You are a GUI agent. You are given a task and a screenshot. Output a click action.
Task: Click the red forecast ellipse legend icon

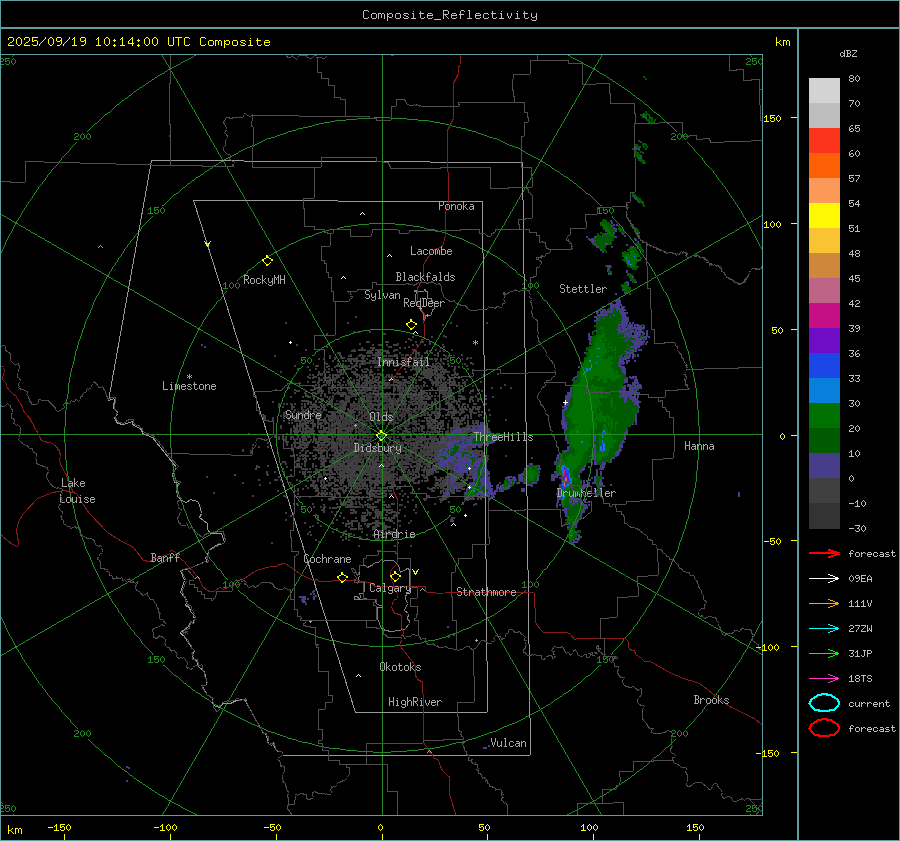coord(824,728)
